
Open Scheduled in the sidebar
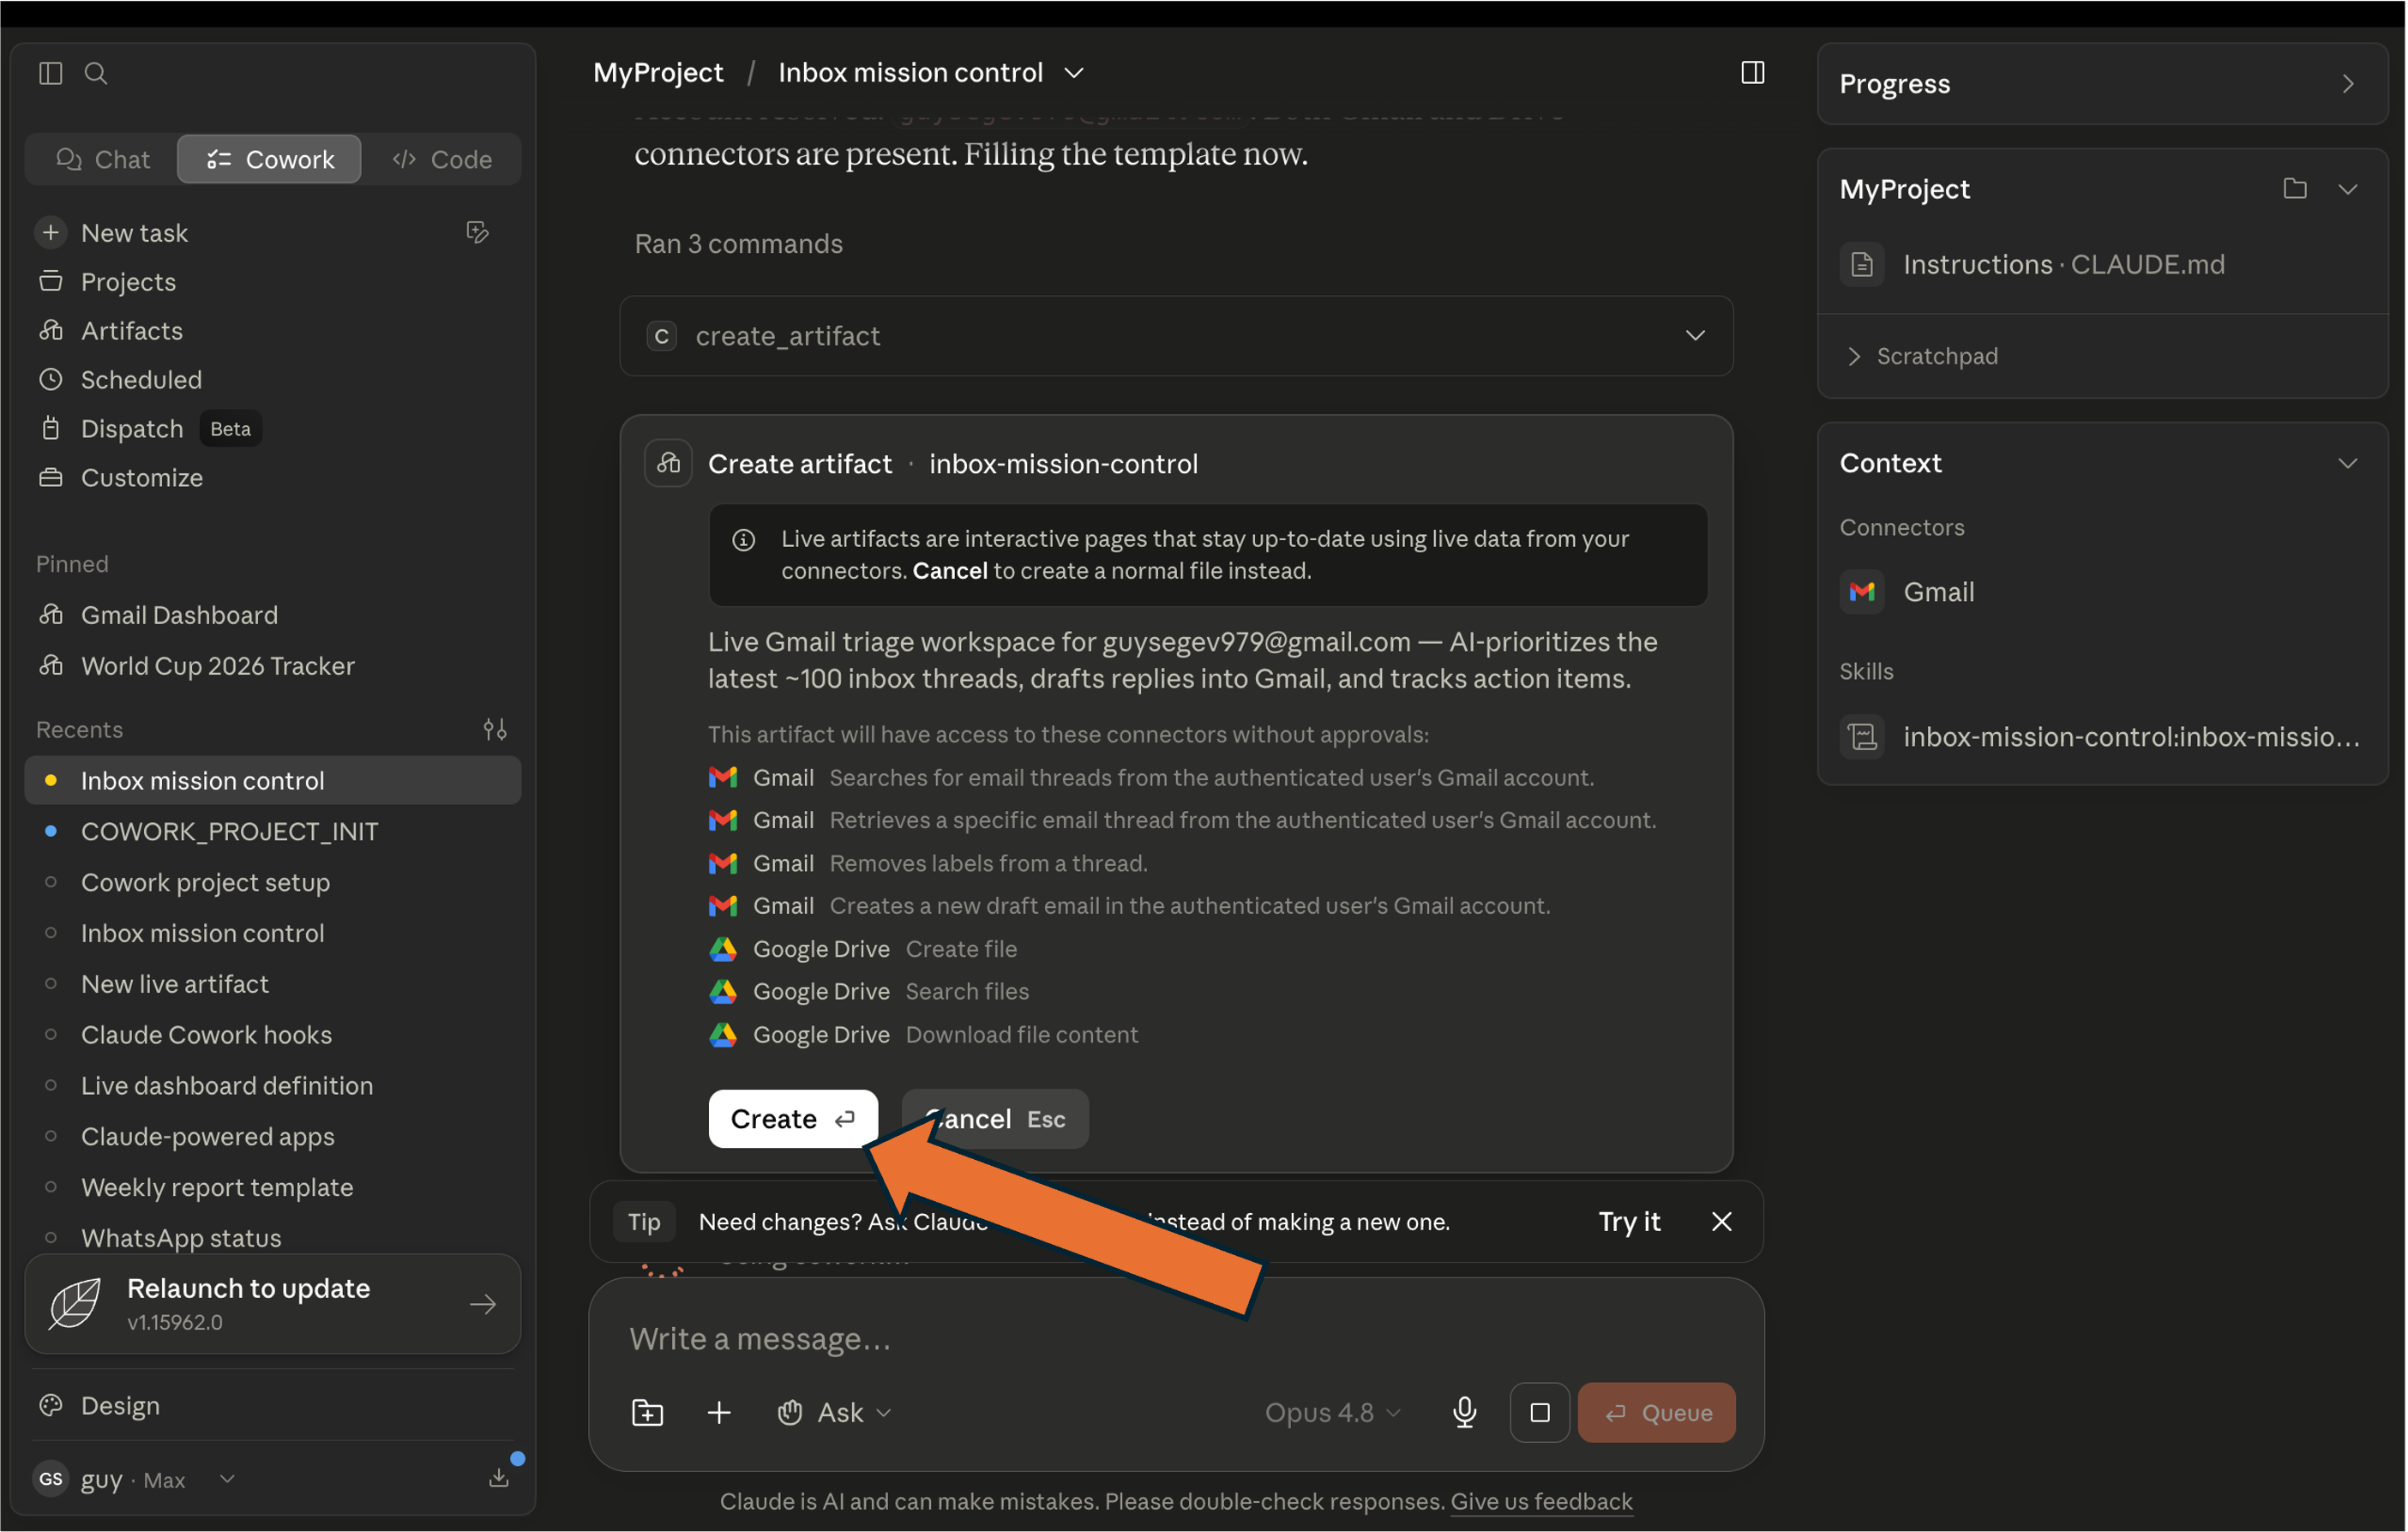tap(141, 380)
